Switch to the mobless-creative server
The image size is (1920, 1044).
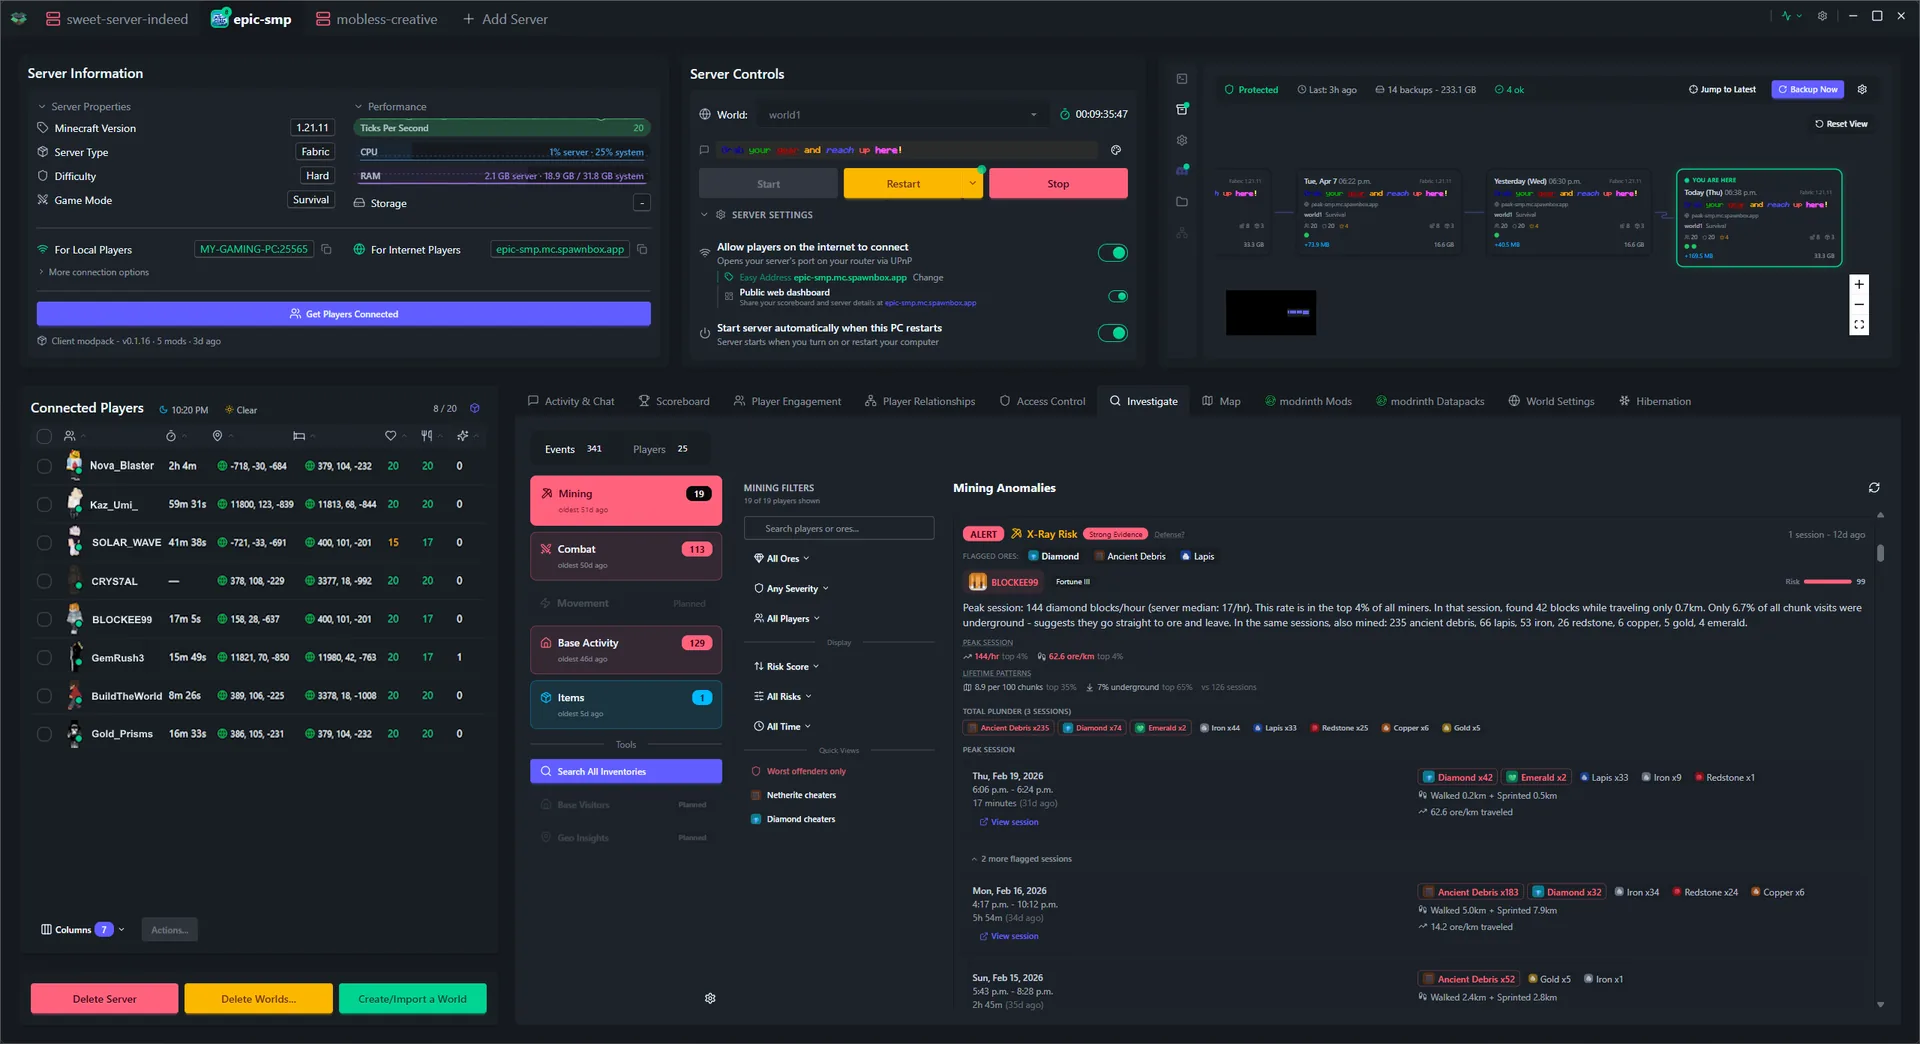tap(376, 18)
